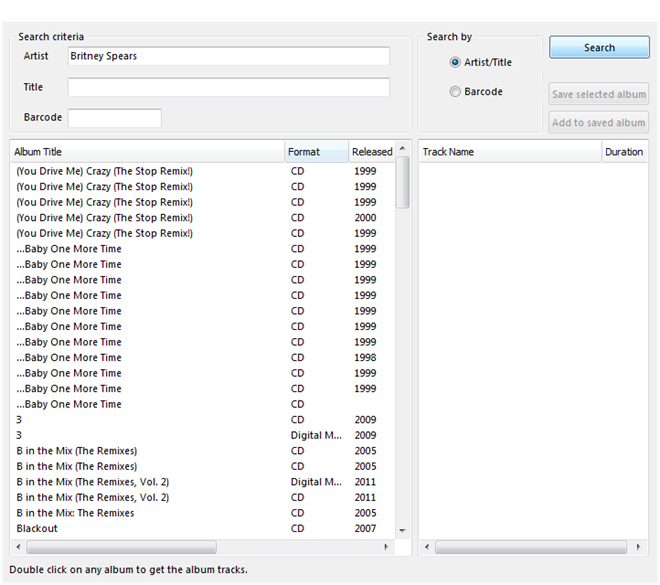Image resolution: width=660 pixels, height=585 pixels.
Task: Click the album list right scroll arrow
Action: [x=386, y=547]
